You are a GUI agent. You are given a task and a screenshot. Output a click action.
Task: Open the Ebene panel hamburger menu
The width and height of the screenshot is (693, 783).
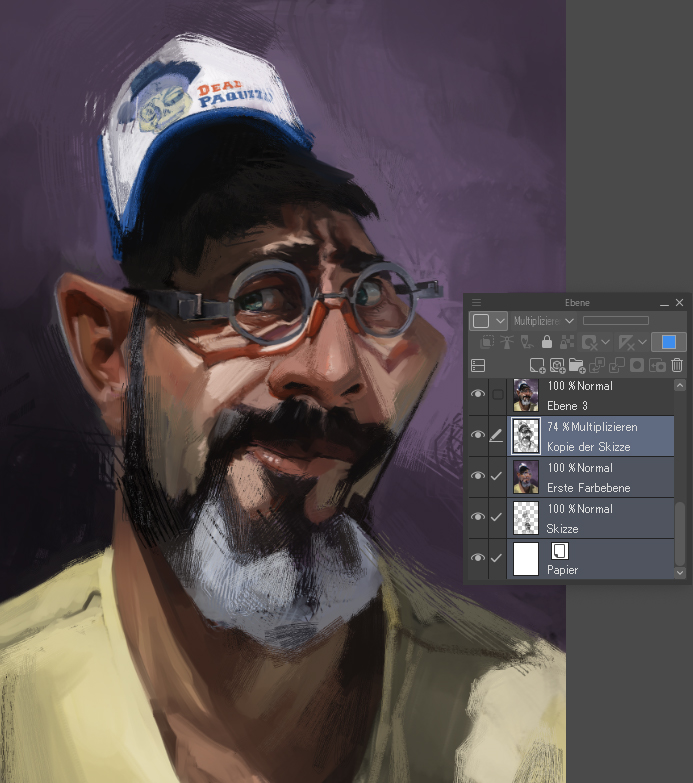(476, 302)
